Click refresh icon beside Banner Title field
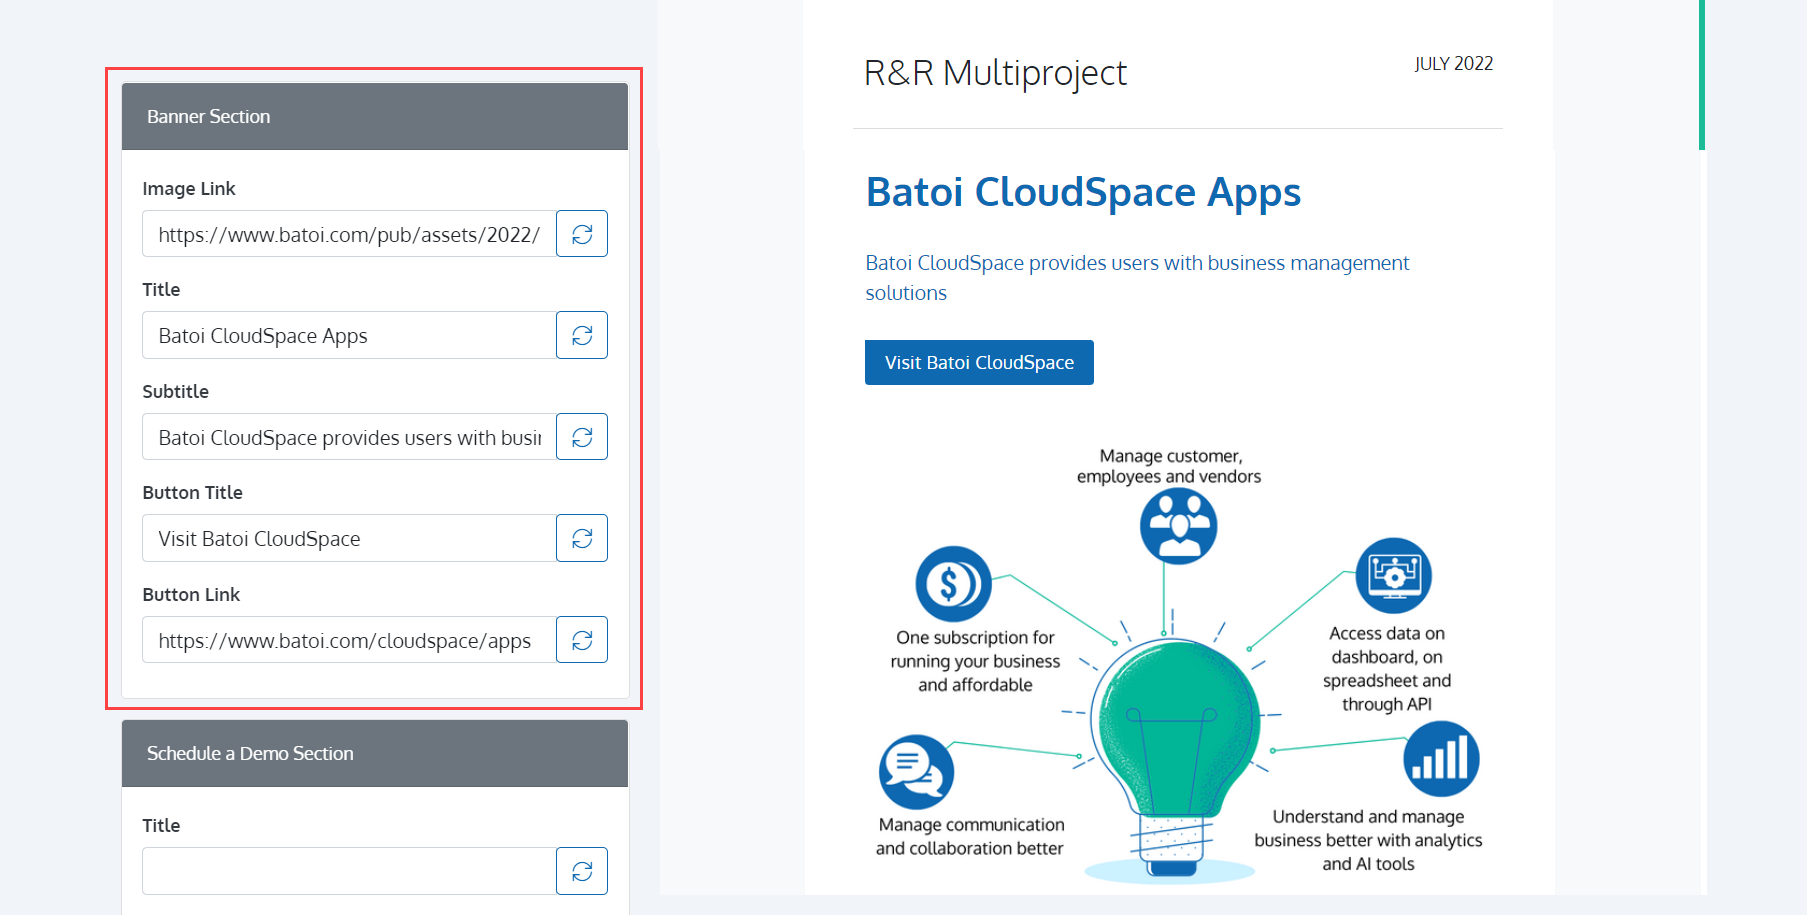The width and height of the screenshot is (1807, 915). click(582, 335)
